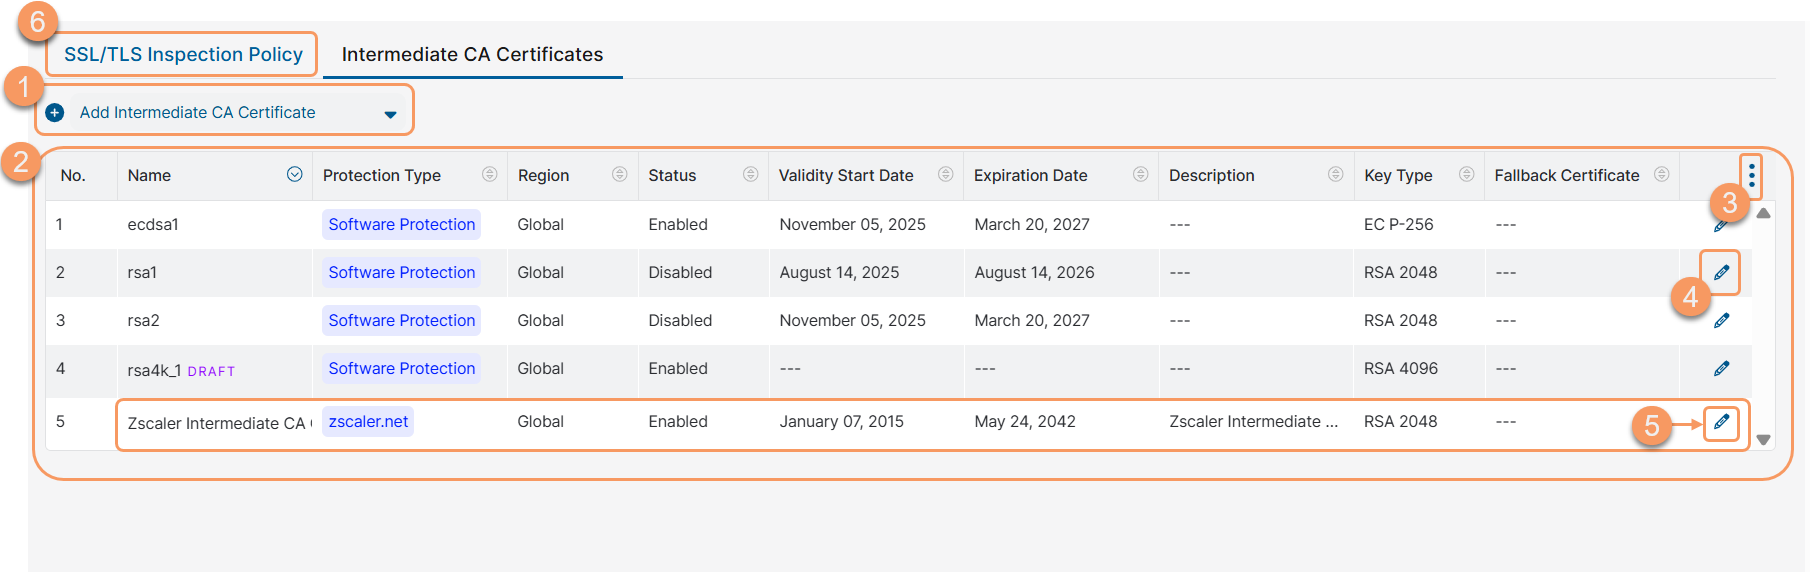1810x572 pixels.
Task: Open table column options three-dot menu
Action: [1751, 176]
